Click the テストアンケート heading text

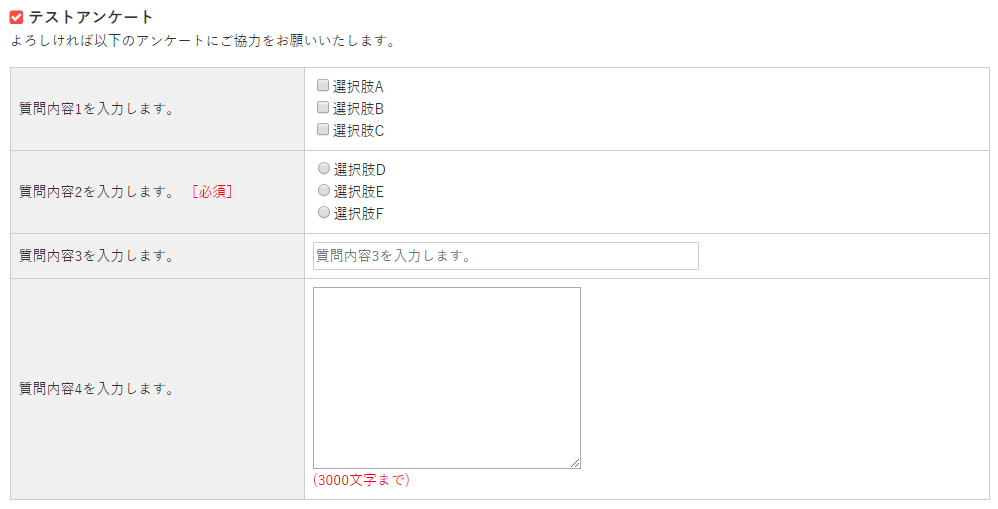pos(91,17)
